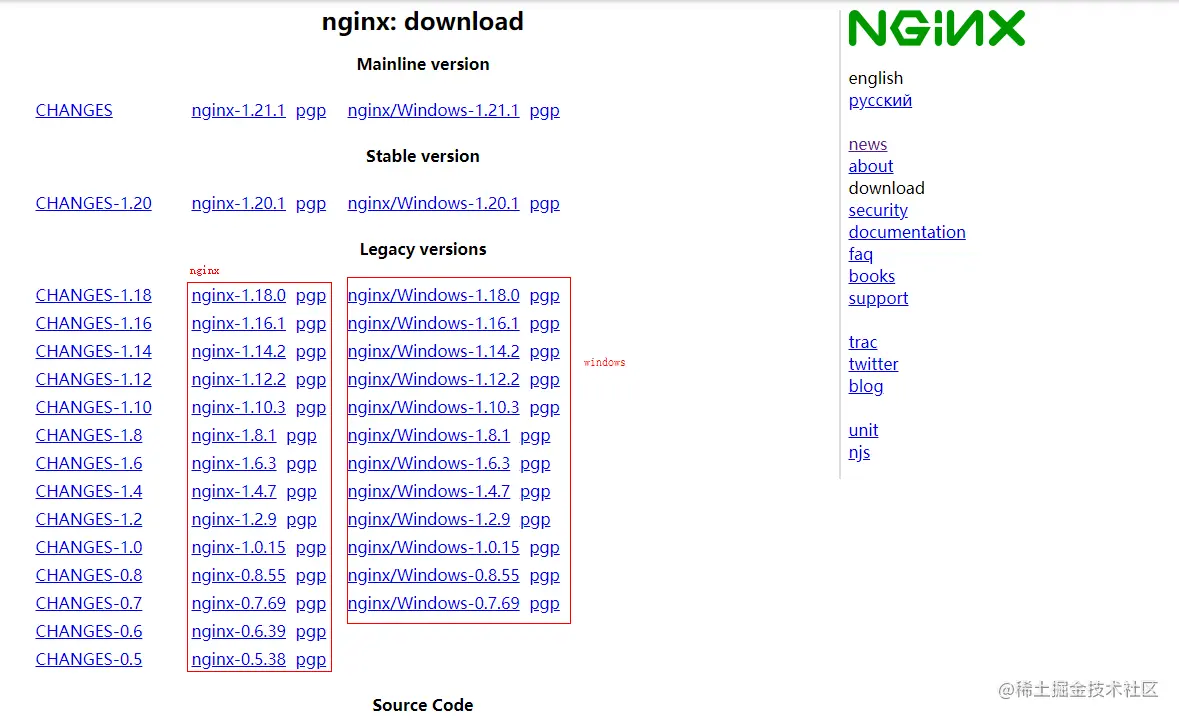
Task: Download nginx/Windows-1.18.0
Action: tap(433, 295)
